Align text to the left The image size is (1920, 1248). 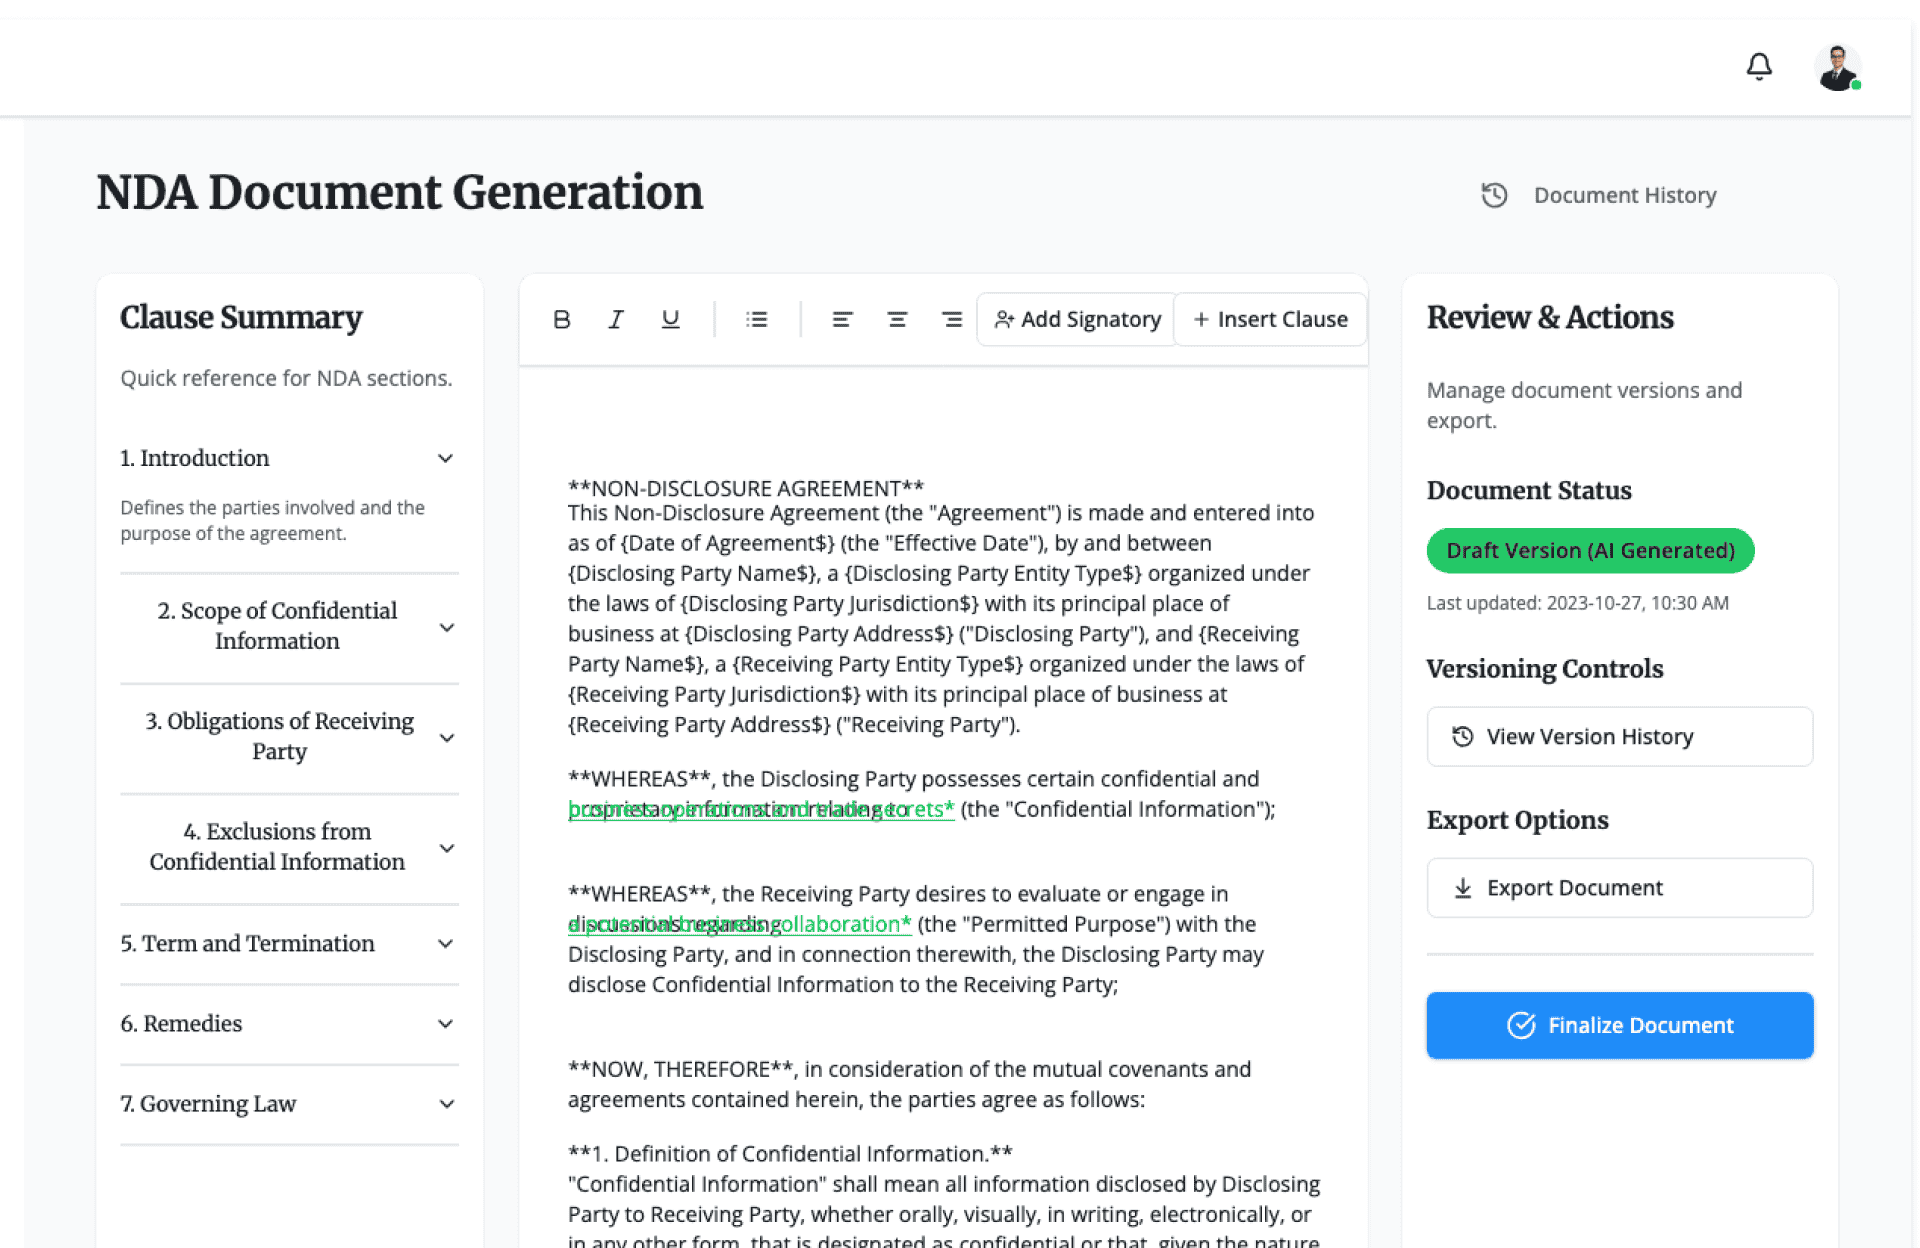[842, 319]
